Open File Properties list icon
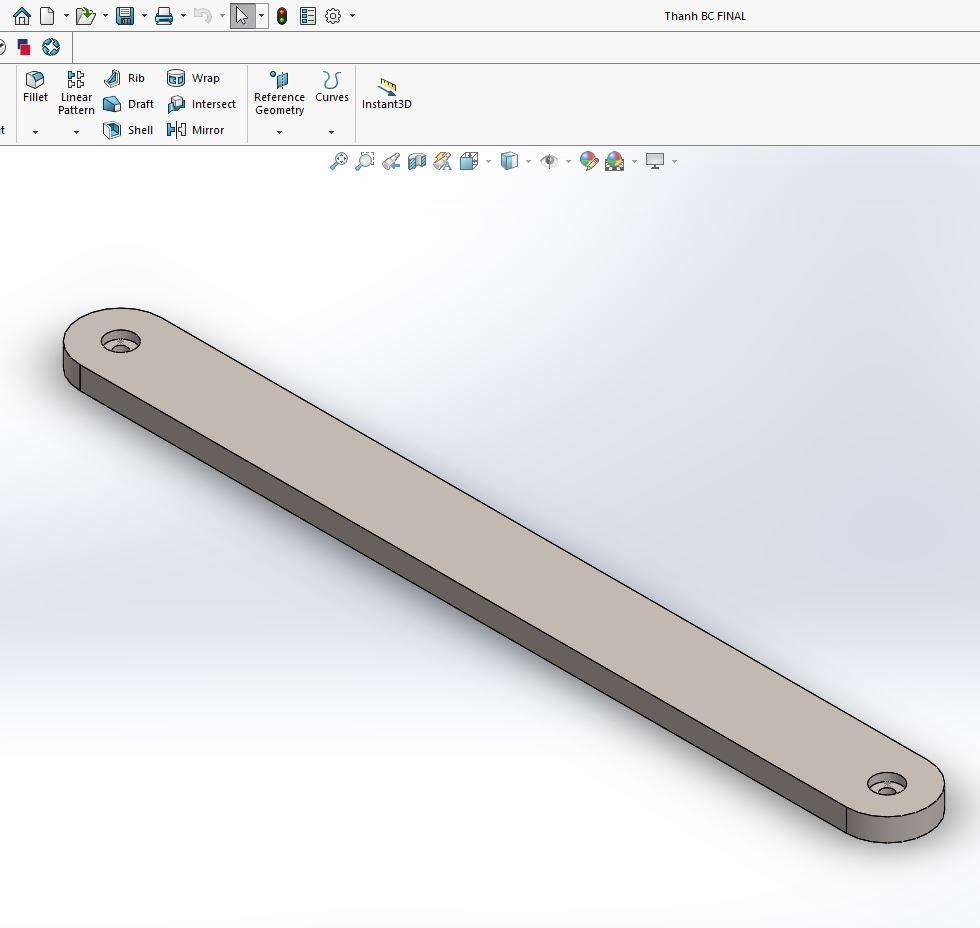Screen dimensions: 980x928 click(308, 16)
